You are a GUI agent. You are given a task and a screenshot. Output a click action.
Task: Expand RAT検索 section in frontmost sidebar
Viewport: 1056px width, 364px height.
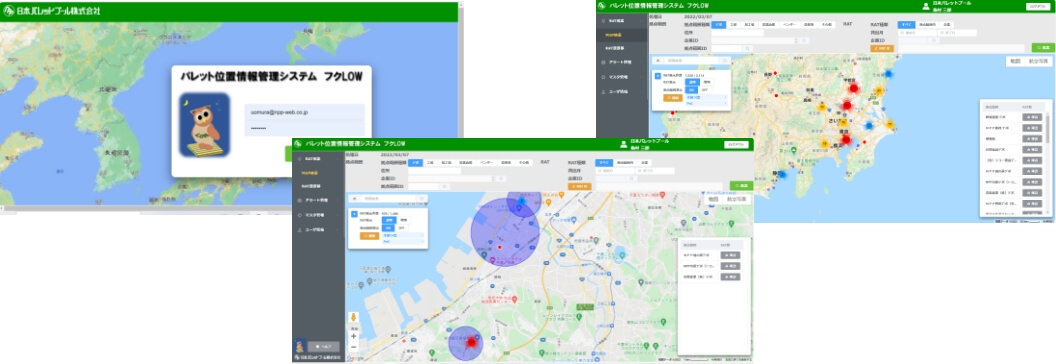coord(318,159)
